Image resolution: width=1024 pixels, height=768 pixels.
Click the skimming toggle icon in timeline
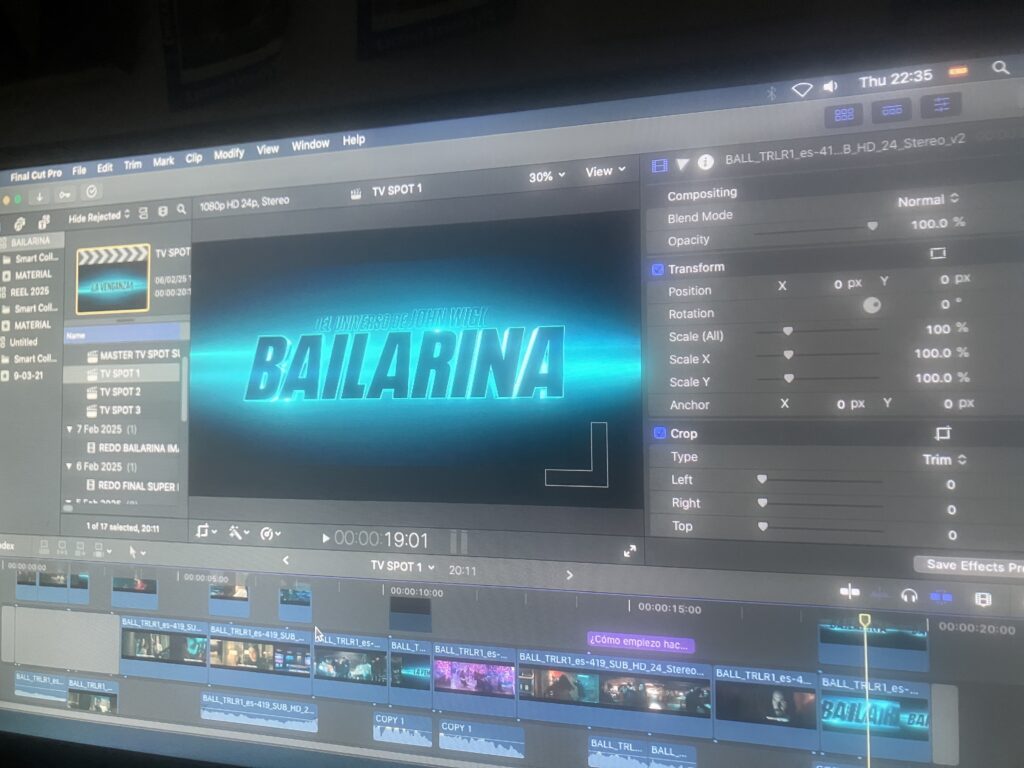[x=849, y=592]
